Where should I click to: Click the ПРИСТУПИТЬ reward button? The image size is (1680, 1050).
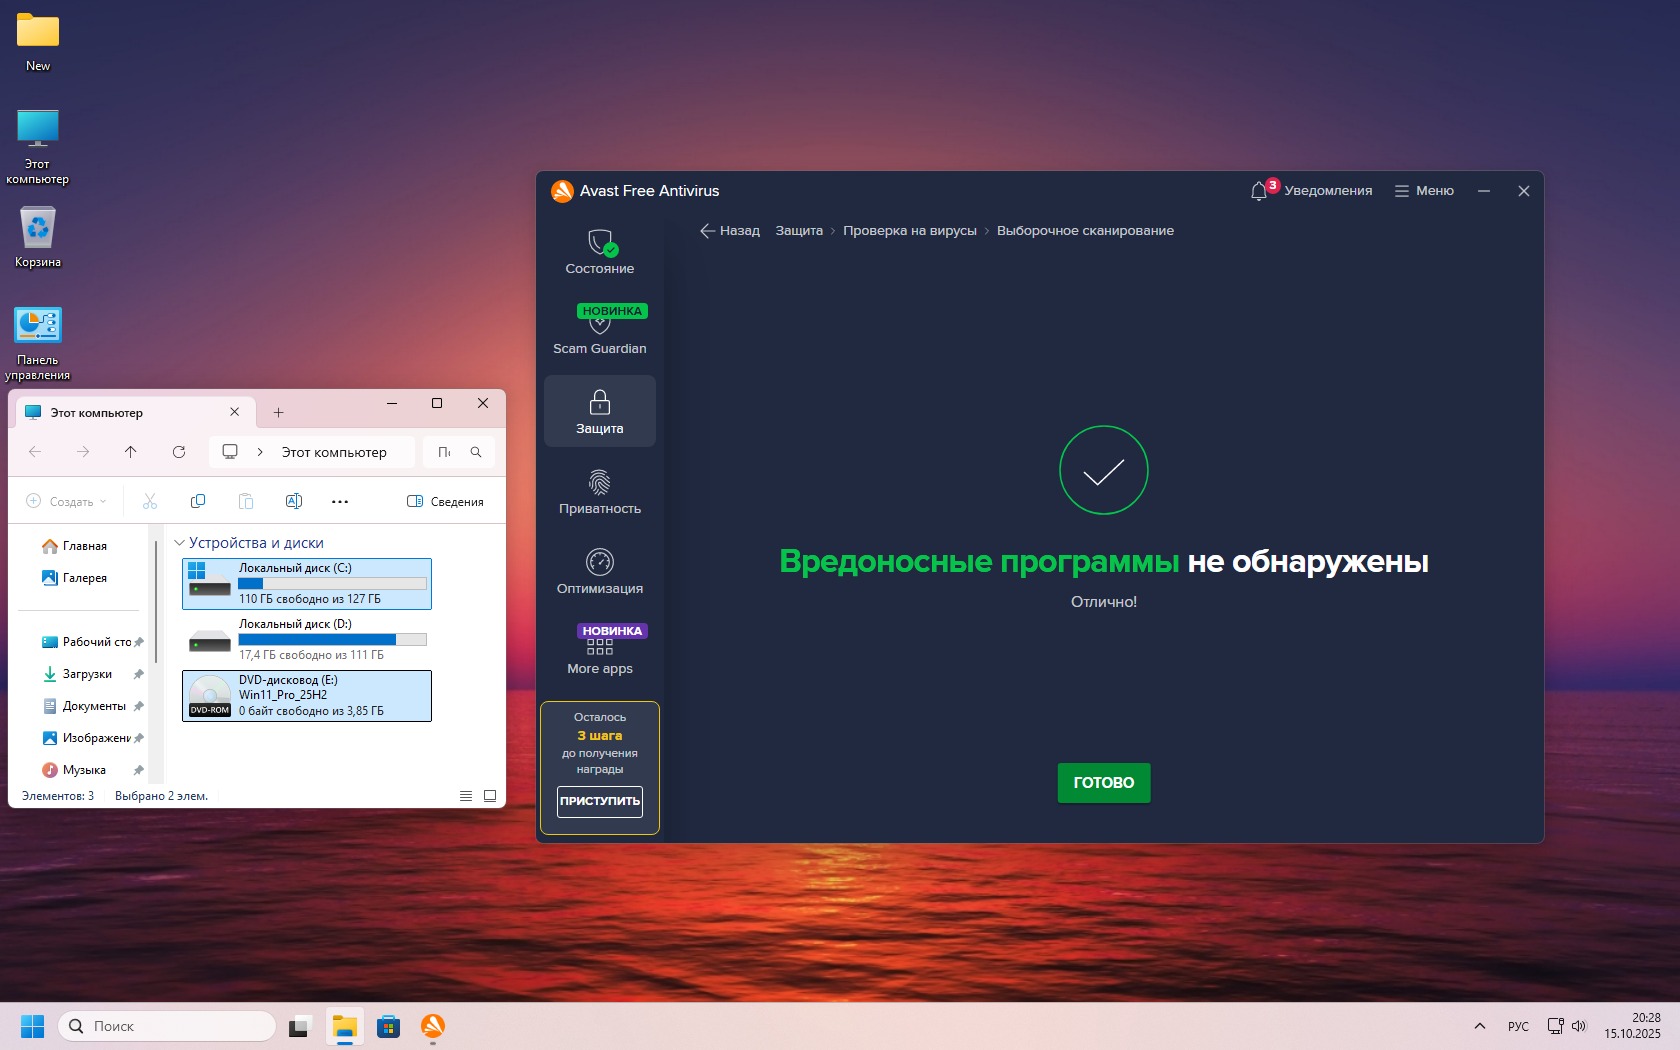pos(599,801)
